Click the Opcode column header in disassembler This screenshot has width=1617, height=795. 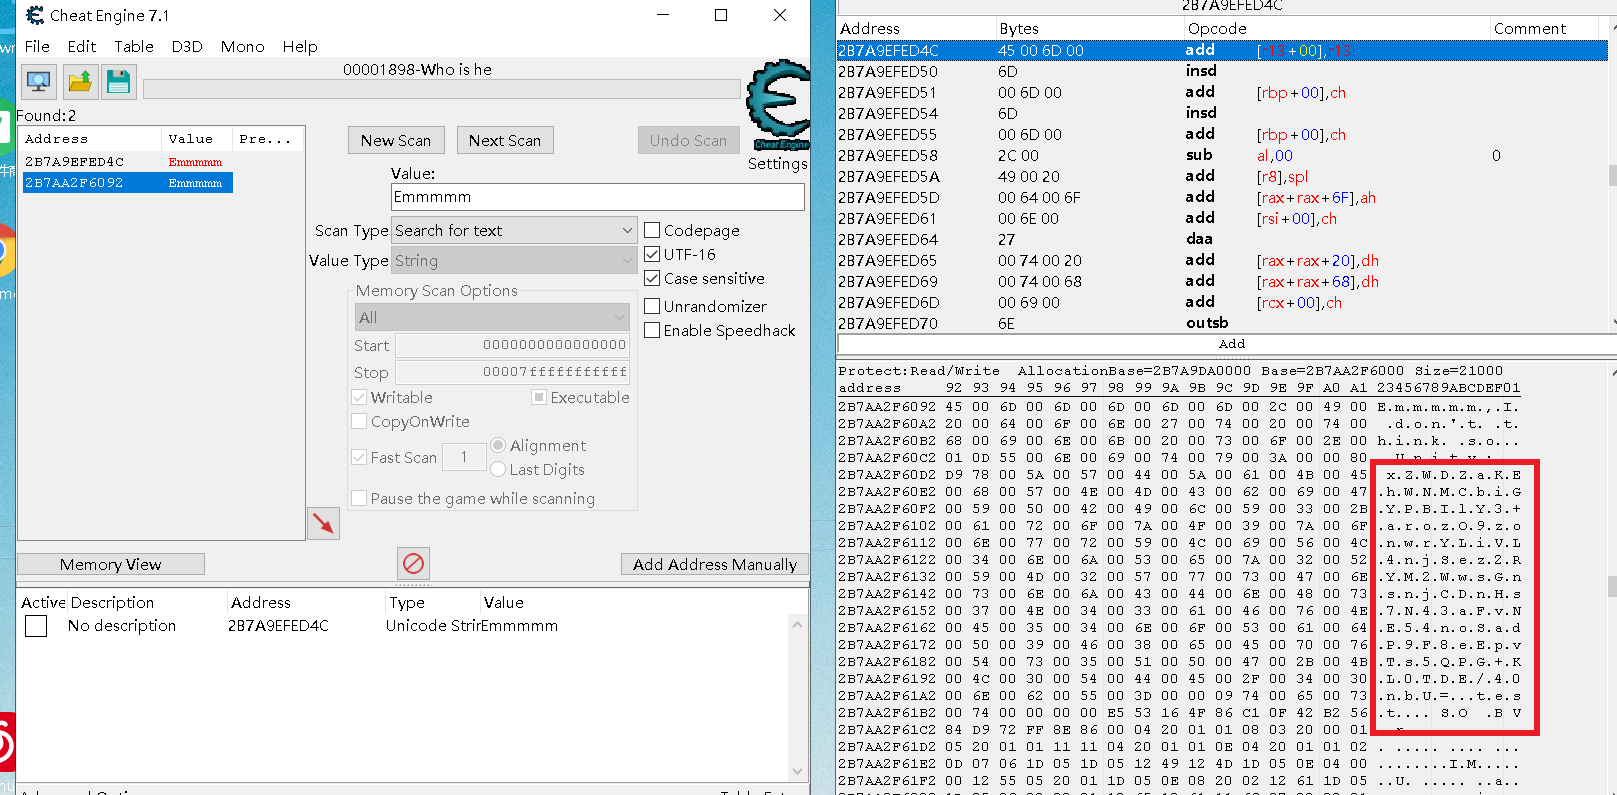[x=1337, y=28]
